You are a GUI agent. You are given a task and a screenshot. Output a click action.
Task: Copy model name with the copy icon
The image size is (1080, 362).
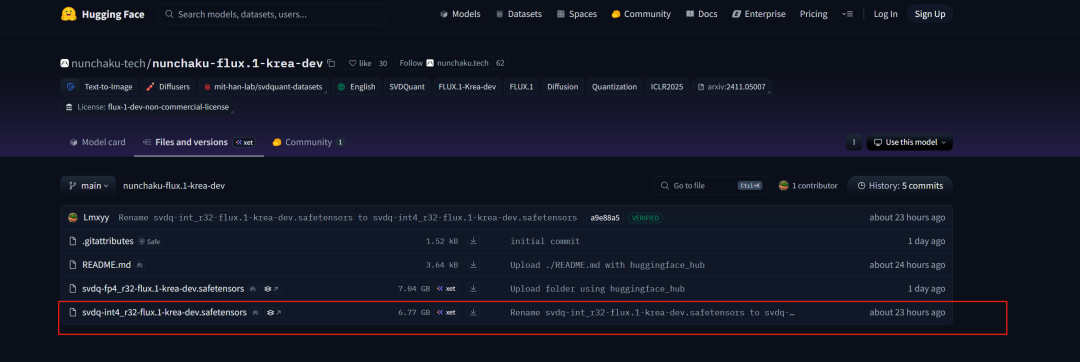click(331, 63)
